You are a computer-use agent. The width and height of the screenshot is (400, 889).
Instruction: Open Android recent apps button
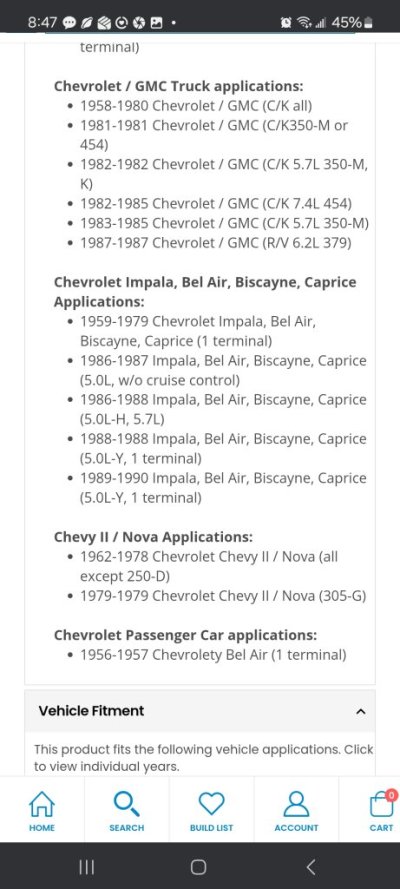tap(87, 866)
